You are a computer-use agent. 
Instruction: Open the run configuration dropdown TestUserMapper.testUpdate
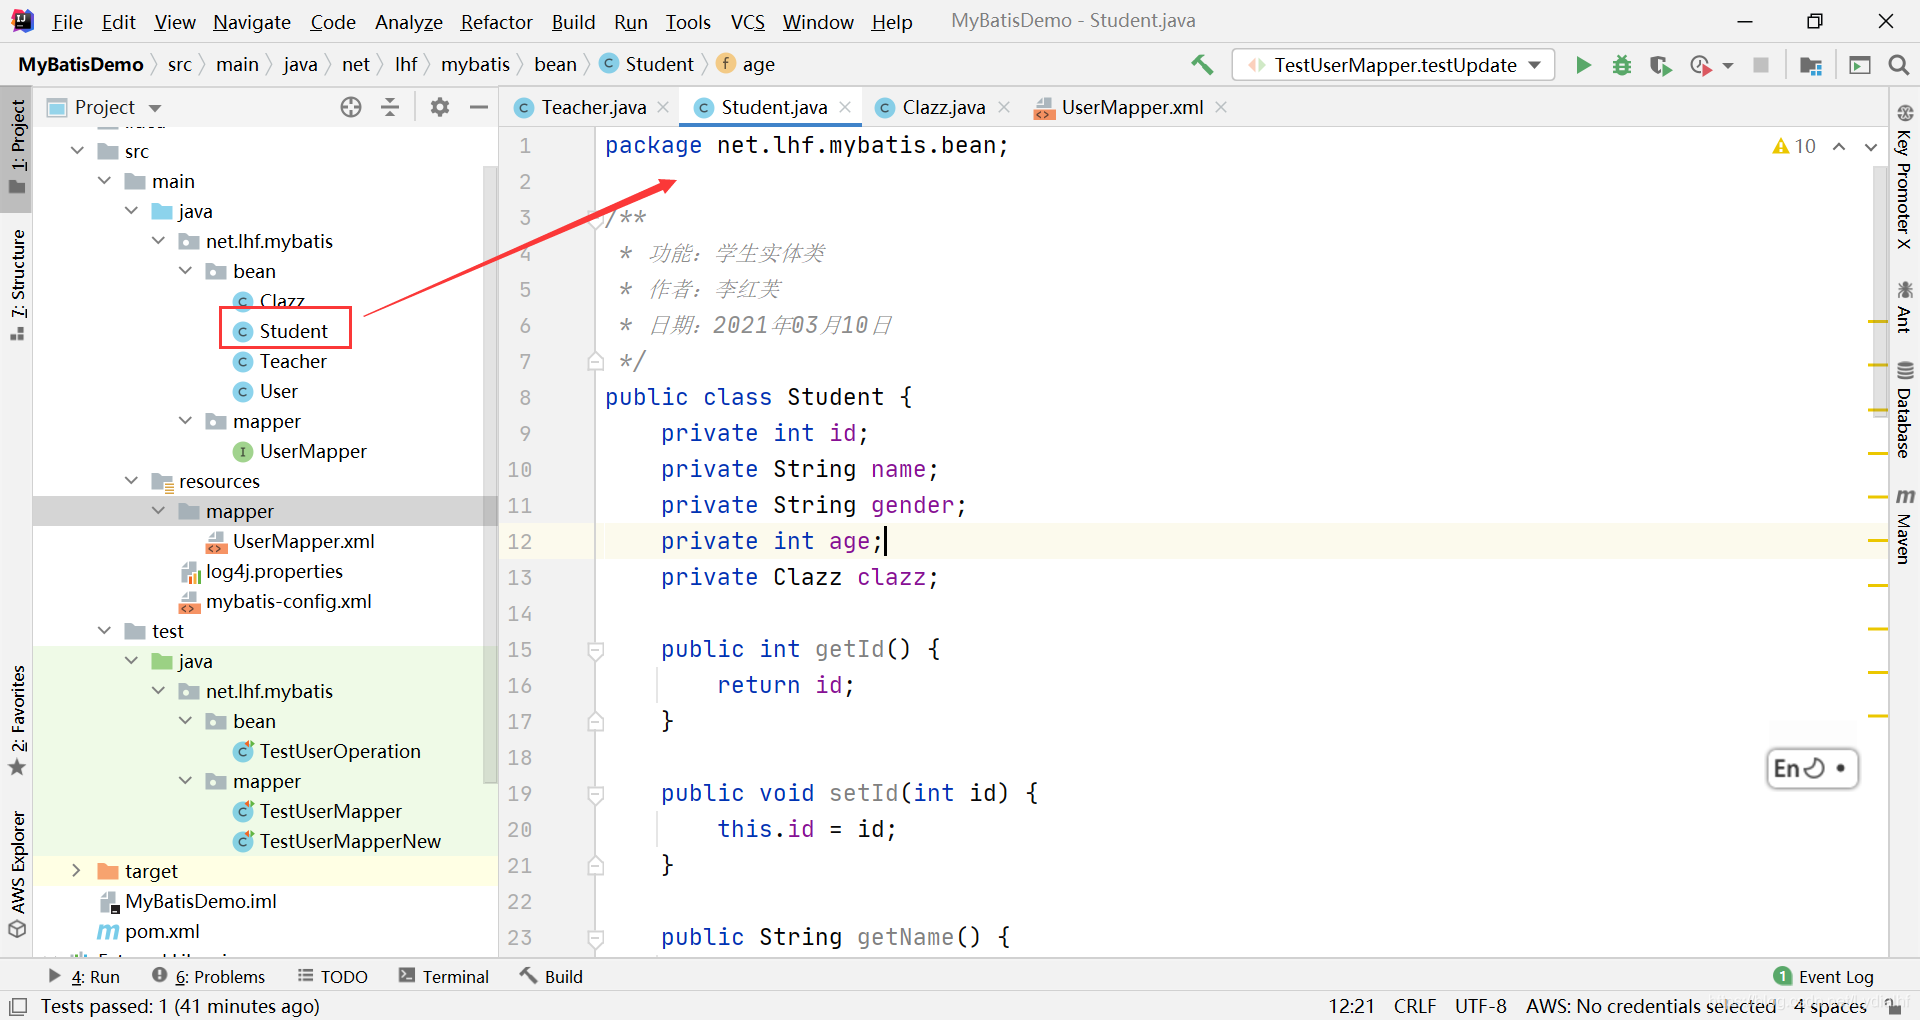(x=1394, y=65)
